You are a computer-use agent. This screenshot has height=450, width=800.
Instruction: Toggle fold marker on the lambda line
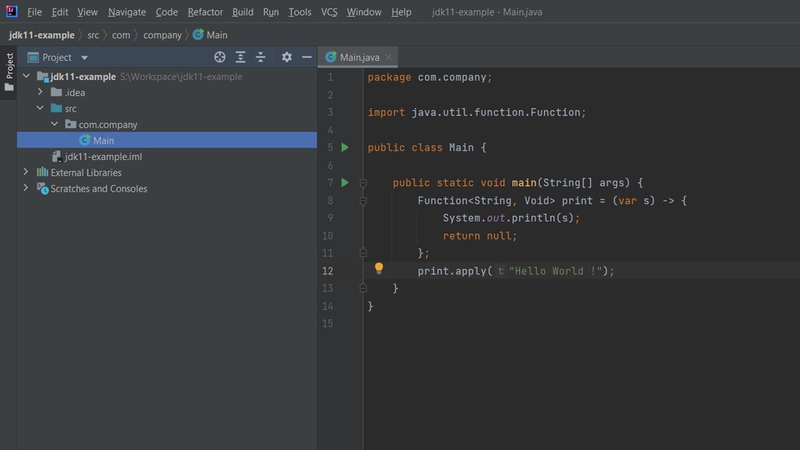click(x=364, y=201)
